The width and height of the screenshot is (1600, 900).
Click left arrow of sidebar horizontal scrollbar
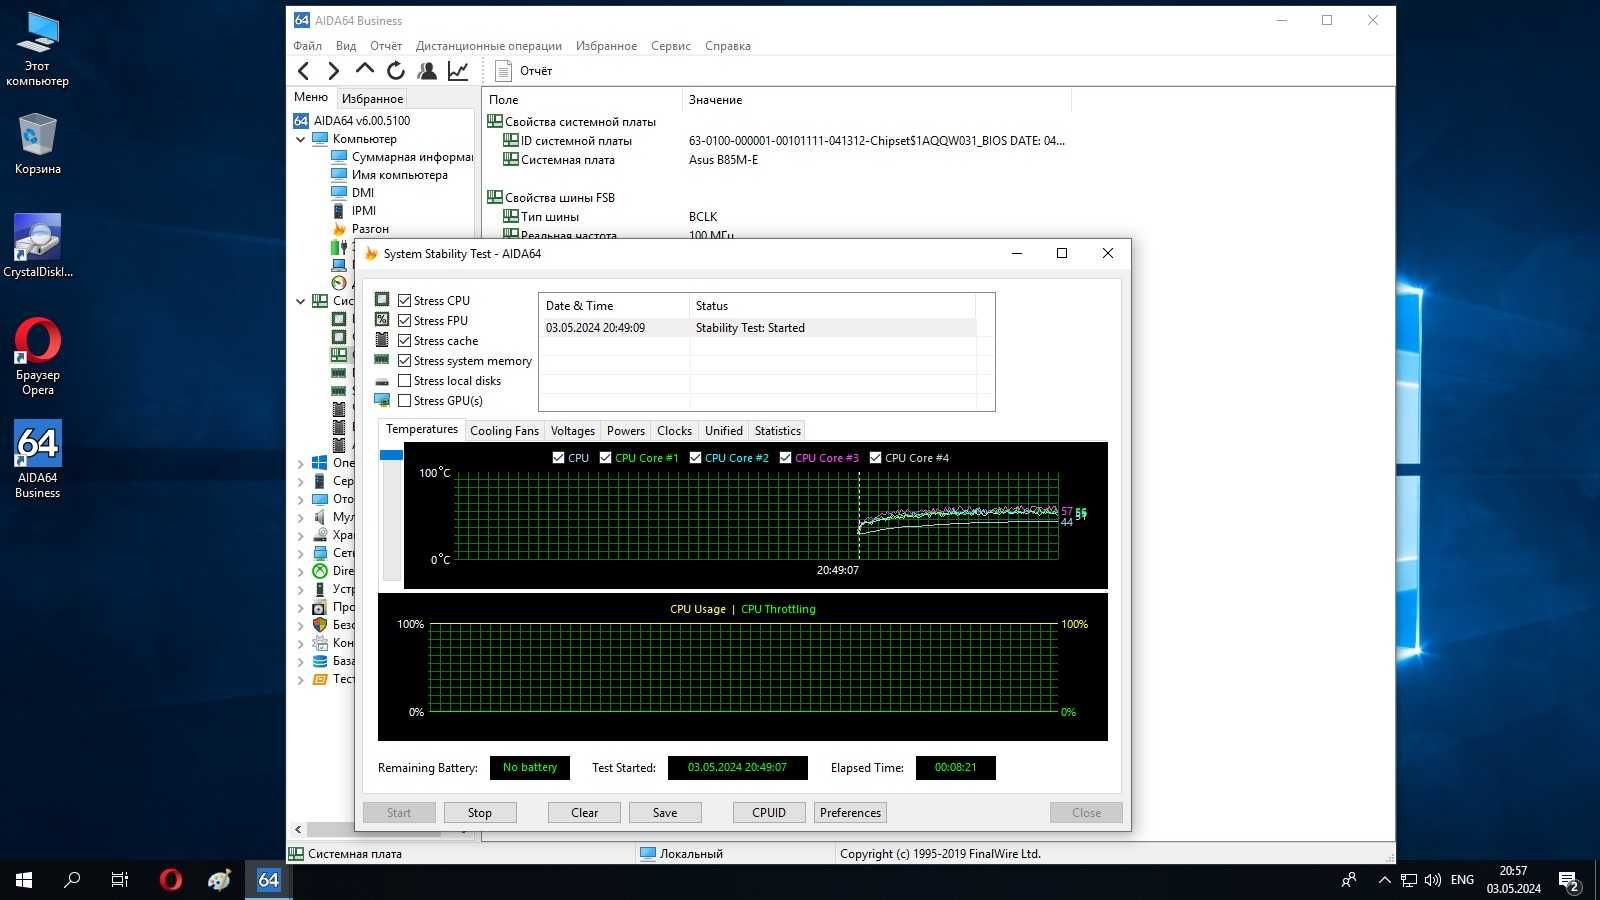click(x=298, y=829)
